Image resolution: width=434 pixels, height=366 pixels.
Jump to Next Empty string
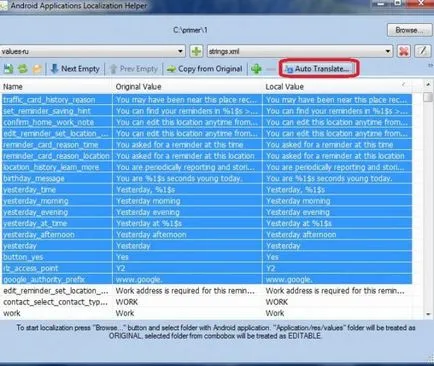click(75, 69)
